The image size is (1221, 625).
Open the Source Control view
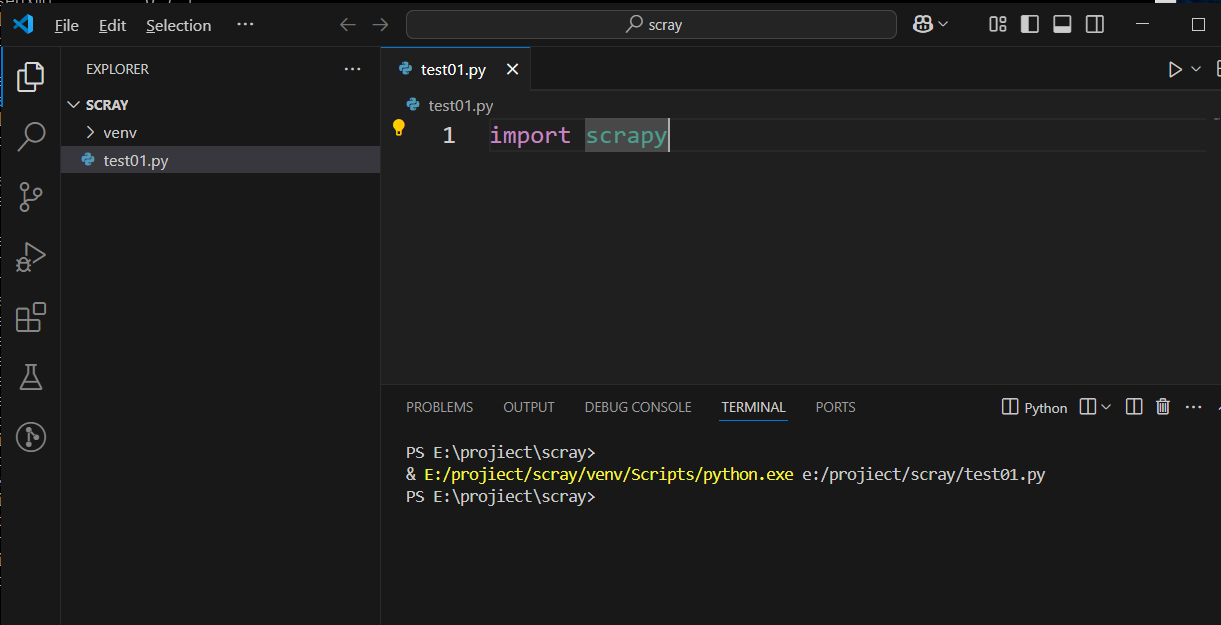[31, 196]
